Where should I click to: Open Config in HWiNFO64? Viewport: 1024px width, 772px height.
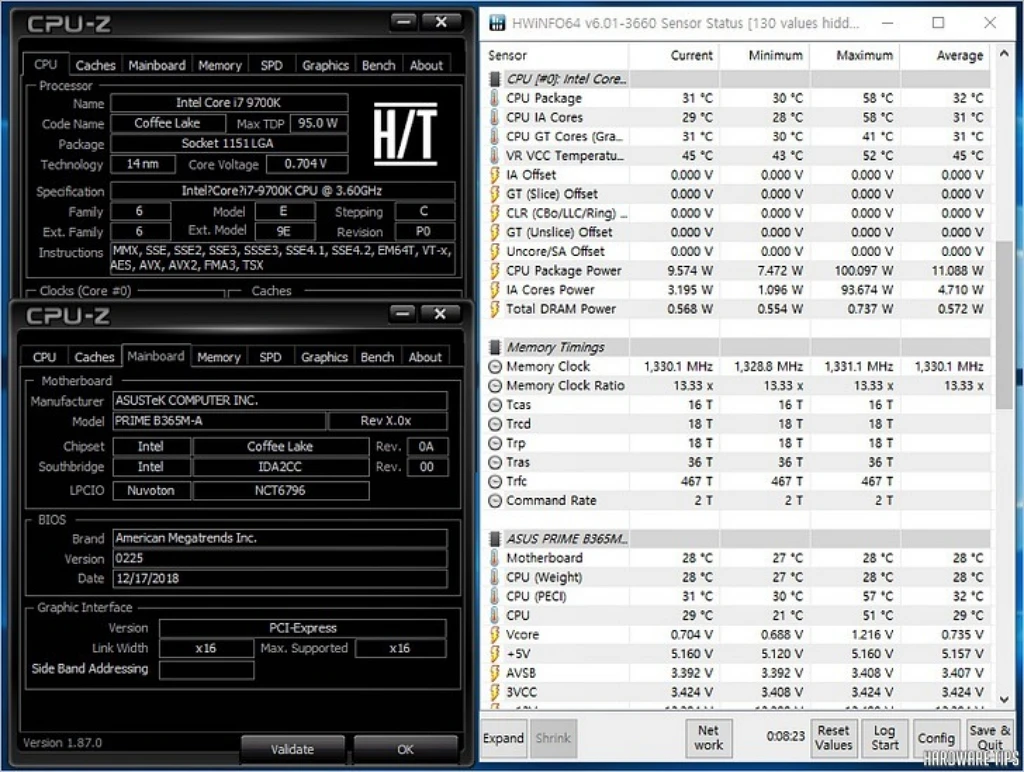(x=936, y=738)
